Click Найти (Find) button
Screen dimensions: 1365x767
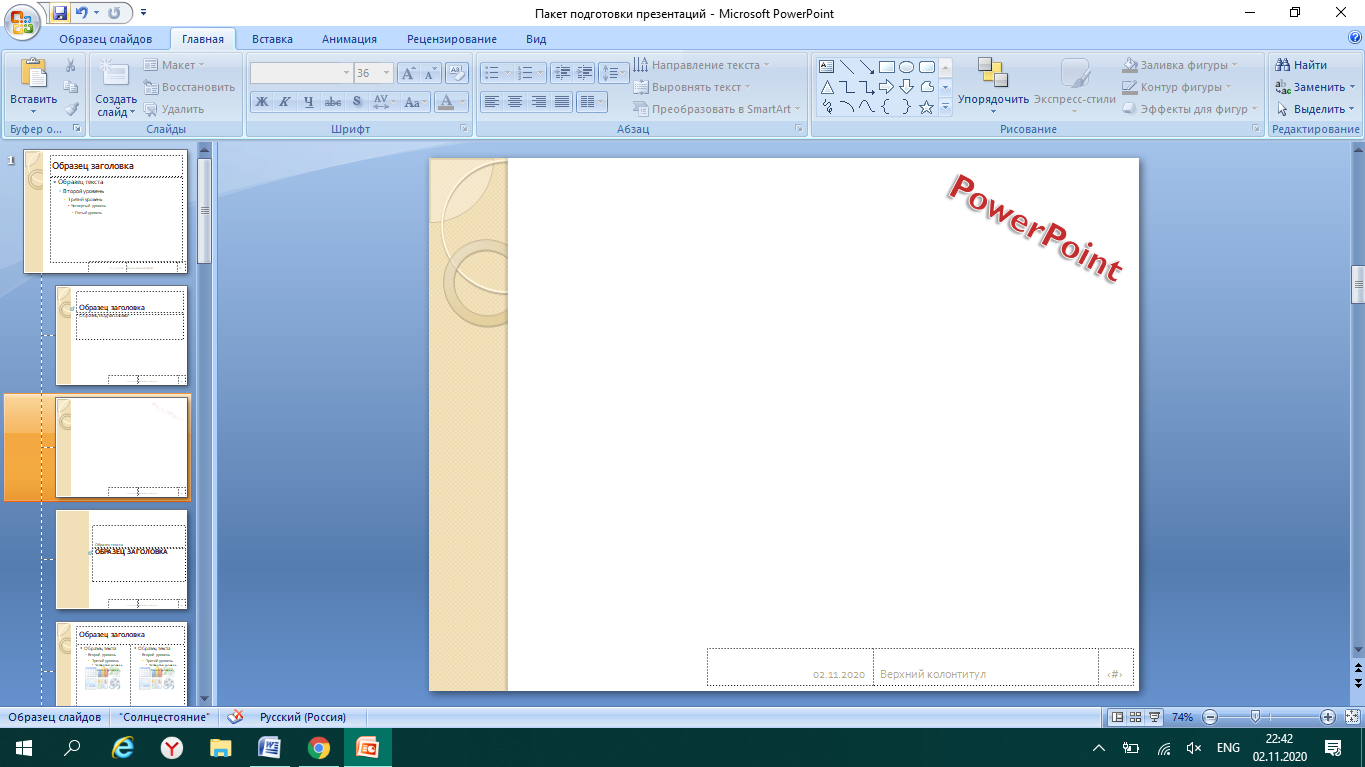1301,65
